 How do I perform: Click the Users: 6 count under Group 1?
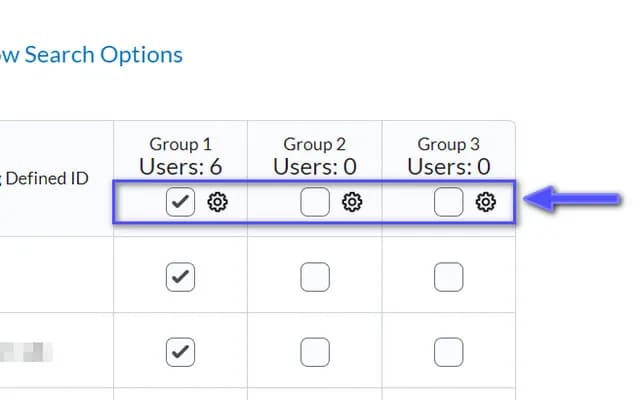tap(180, 167)
